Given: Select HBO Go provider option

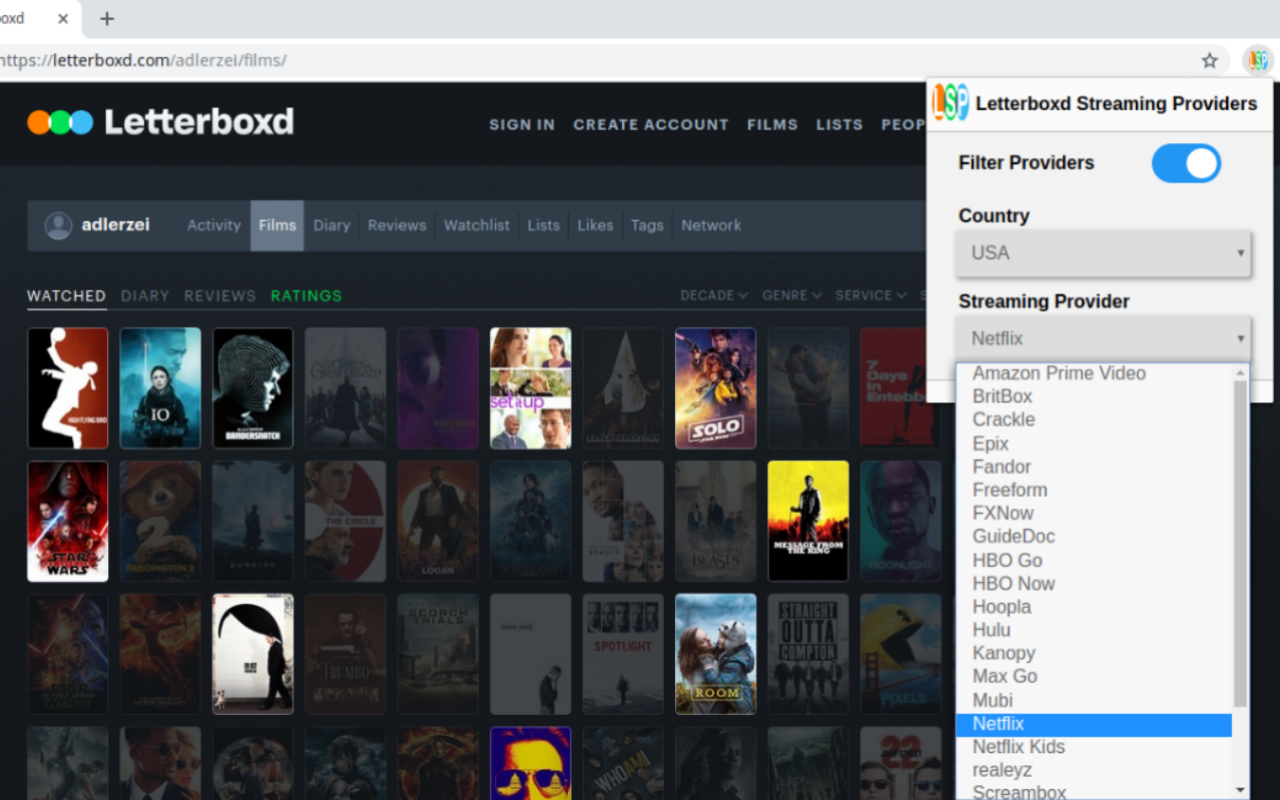Looking at the screenshot, I should click(1094, 560).
